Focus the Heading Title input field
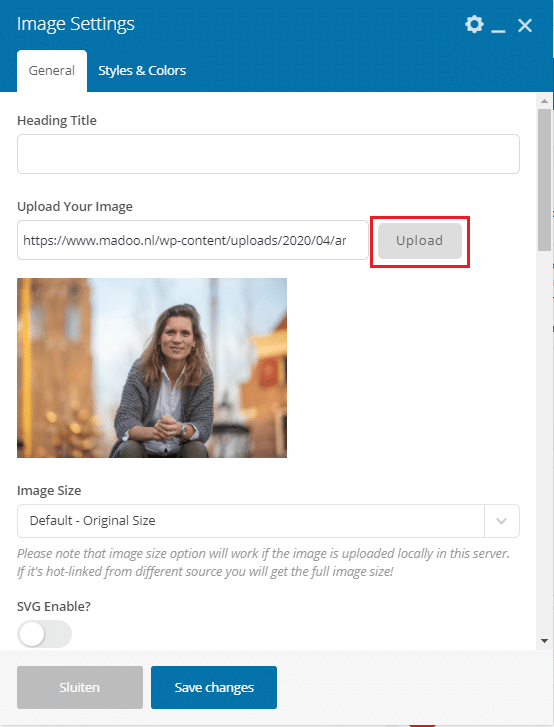 [268, 154]
